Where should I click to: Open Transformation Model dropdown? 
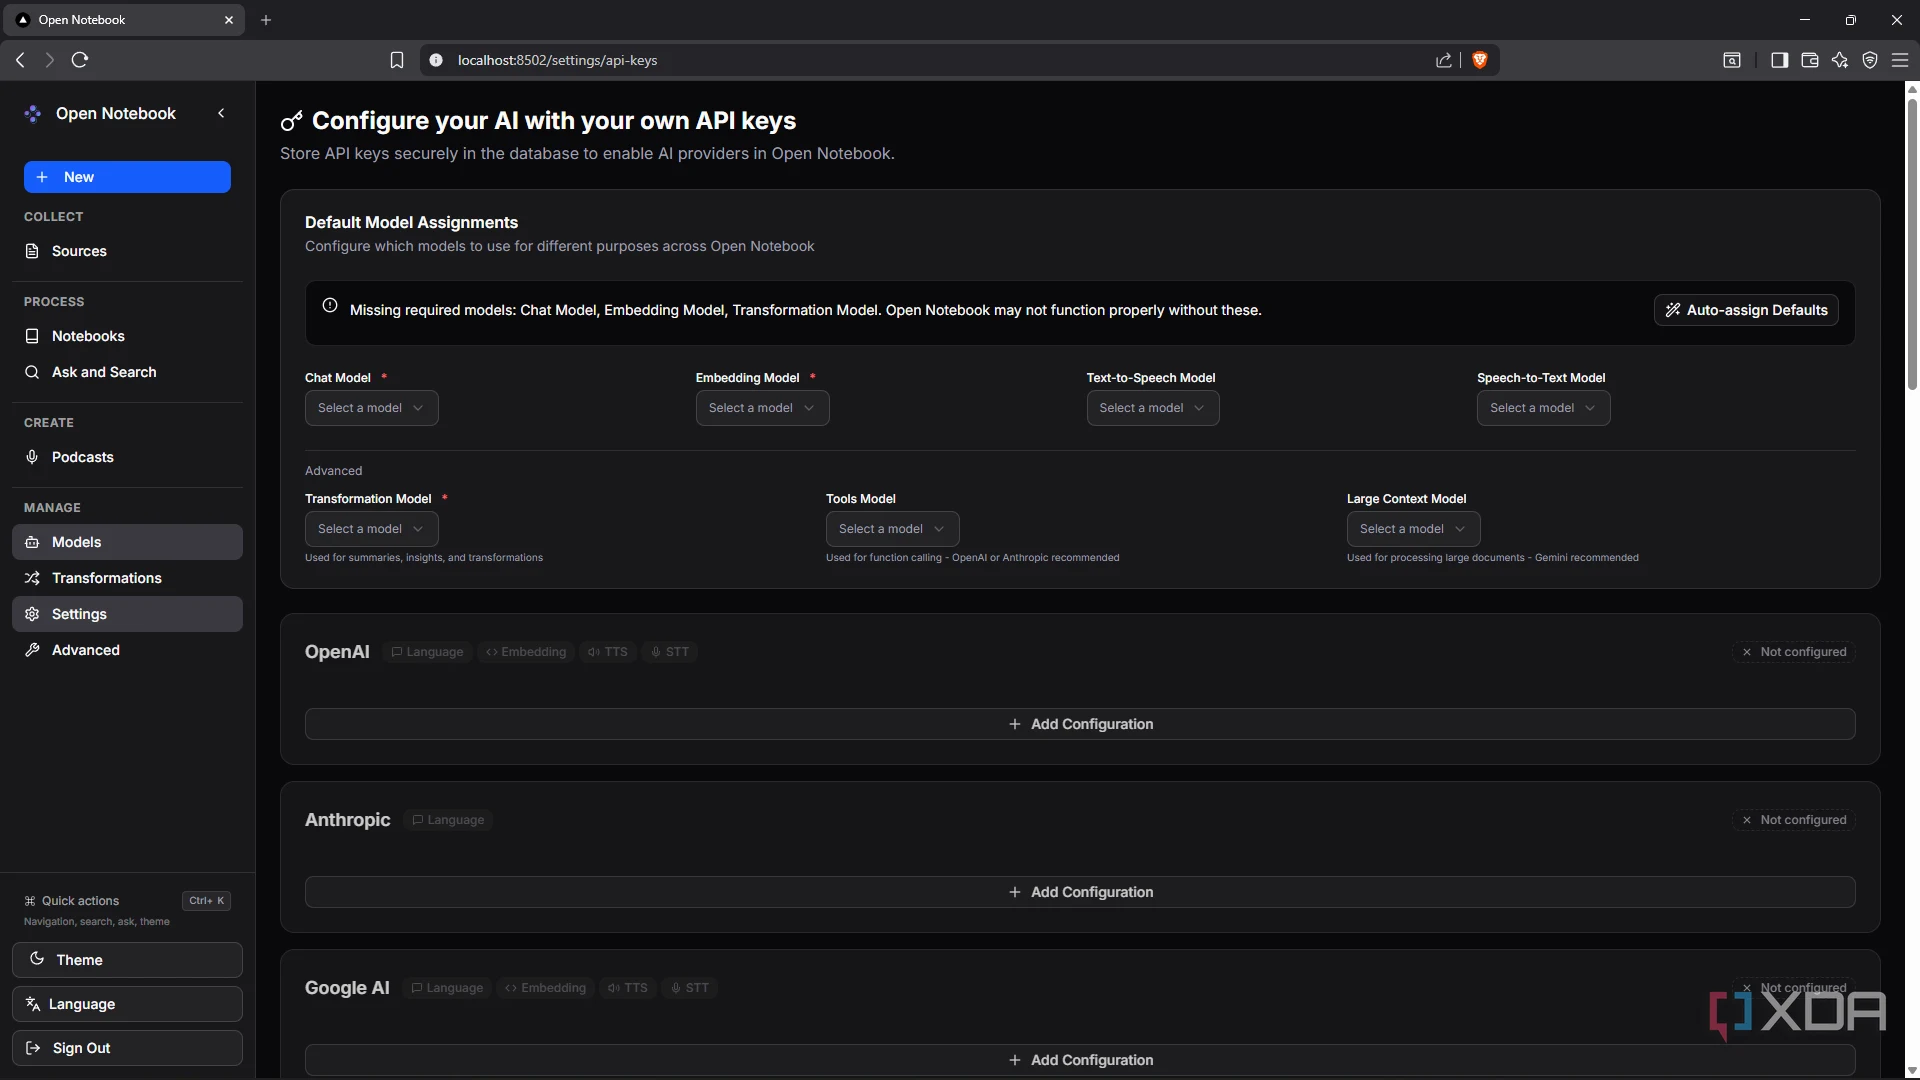(x=371, y=529)
